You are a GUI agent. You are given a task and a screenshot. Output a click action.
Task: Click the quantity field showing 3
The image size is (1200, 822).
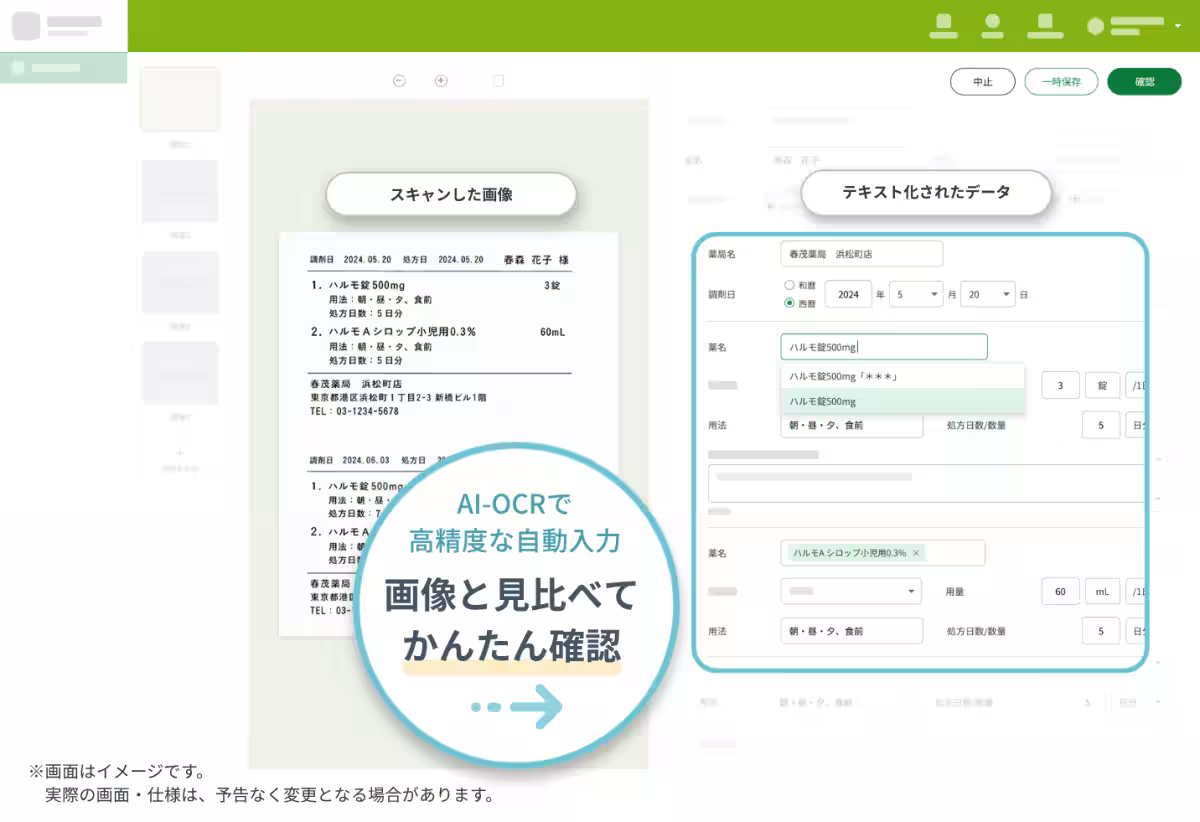[x=1060, y=385]
